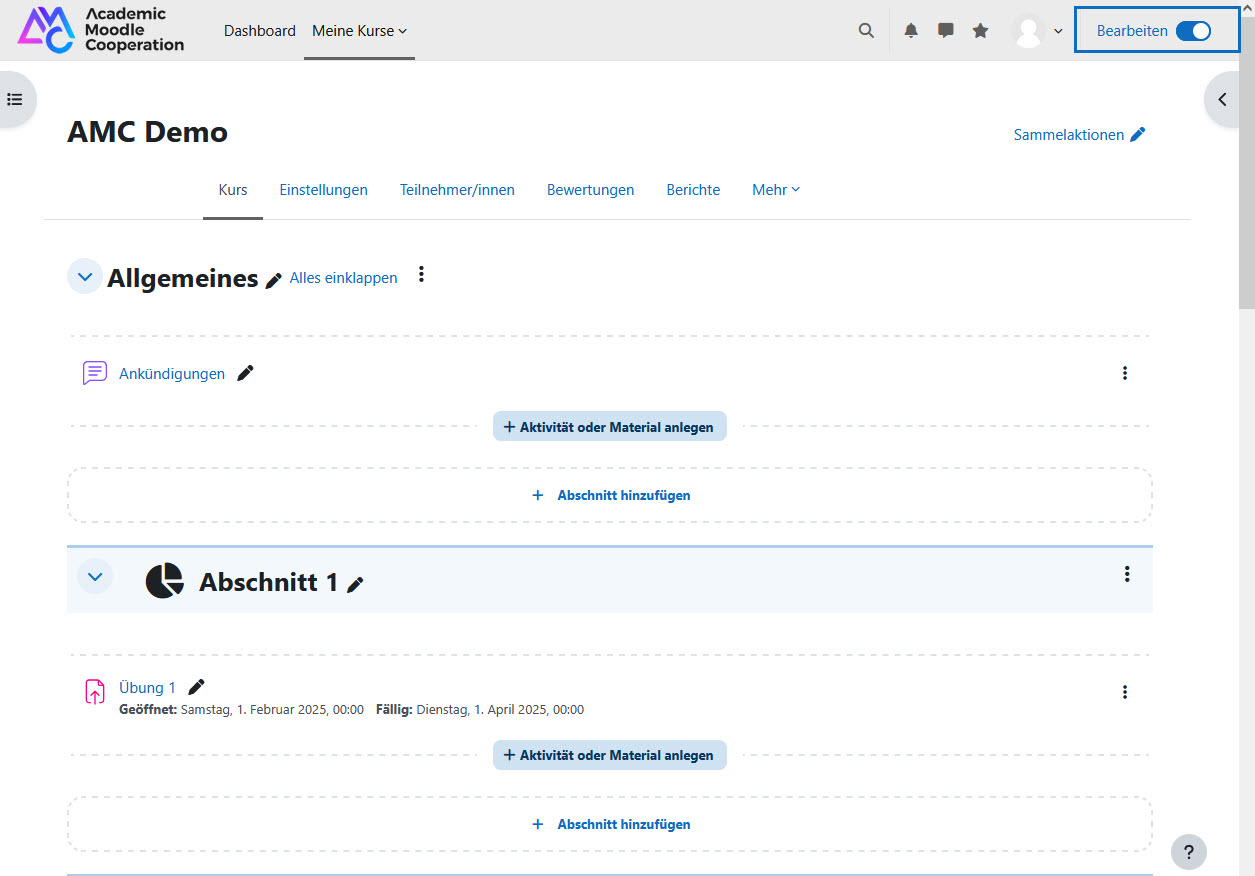
Task: Switch to the Bewertungen tab
Action: 590,190
